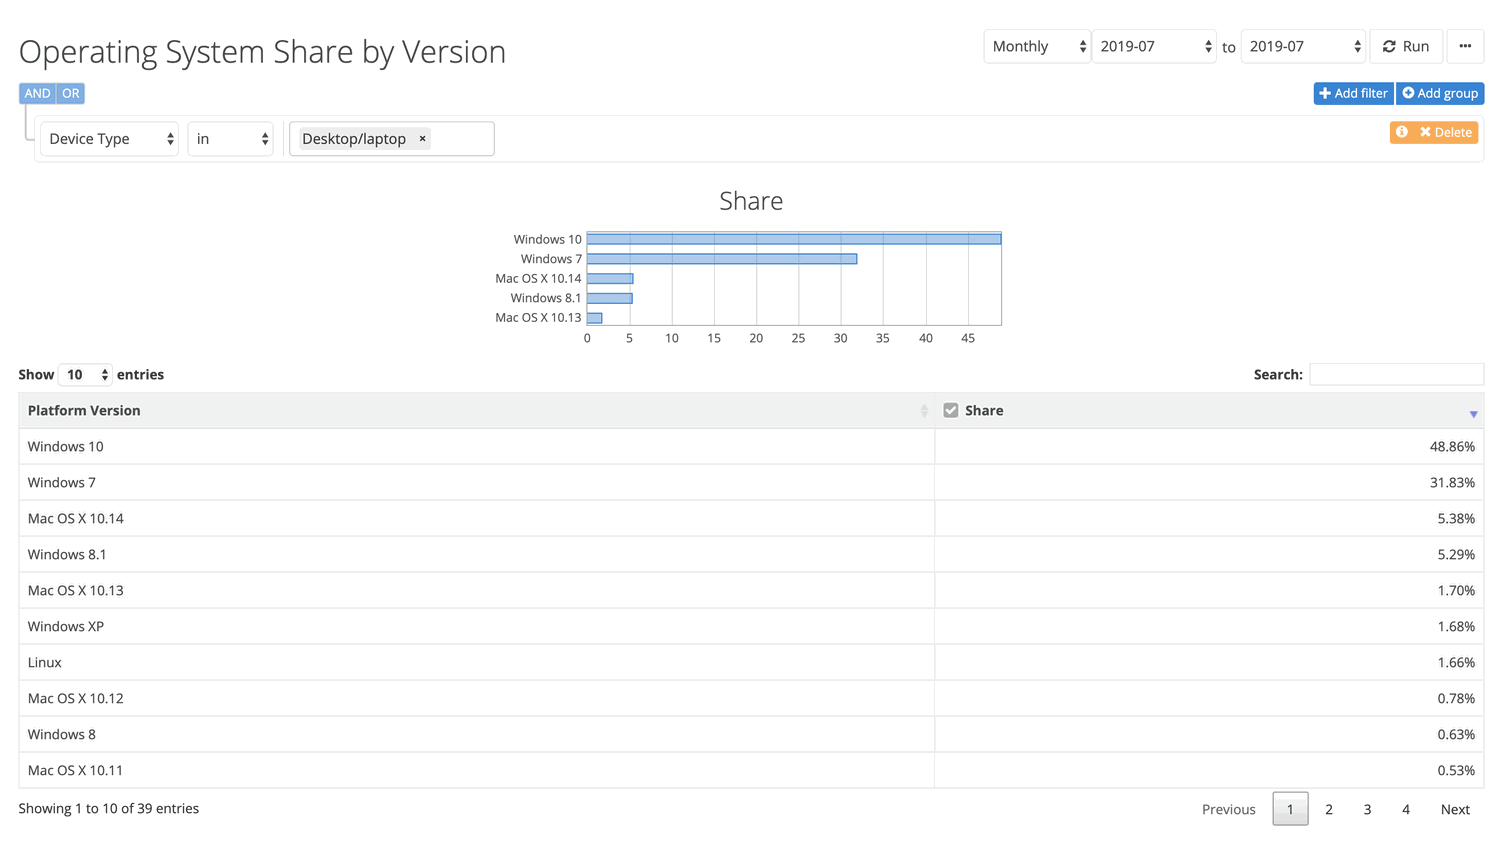Click inside the Search field
The image size is (1500, 841).
coord(1396,374)
